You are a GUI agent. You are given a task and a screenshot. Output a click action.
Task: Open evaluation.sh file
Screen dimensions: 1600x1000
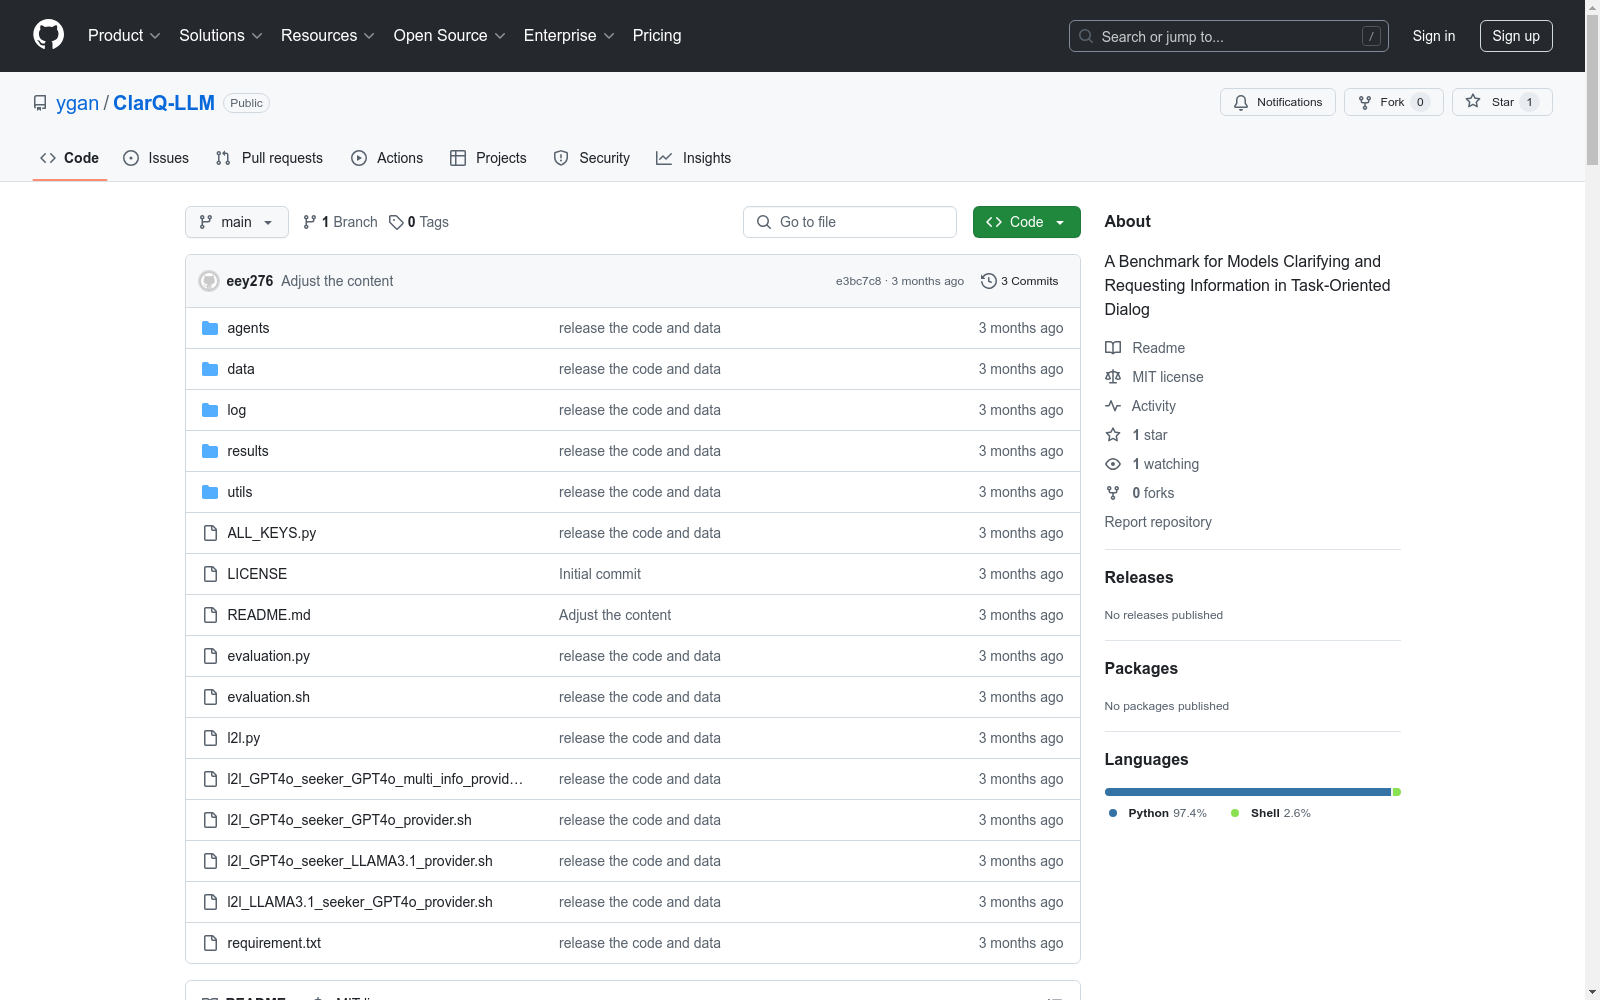click(268, 697)
